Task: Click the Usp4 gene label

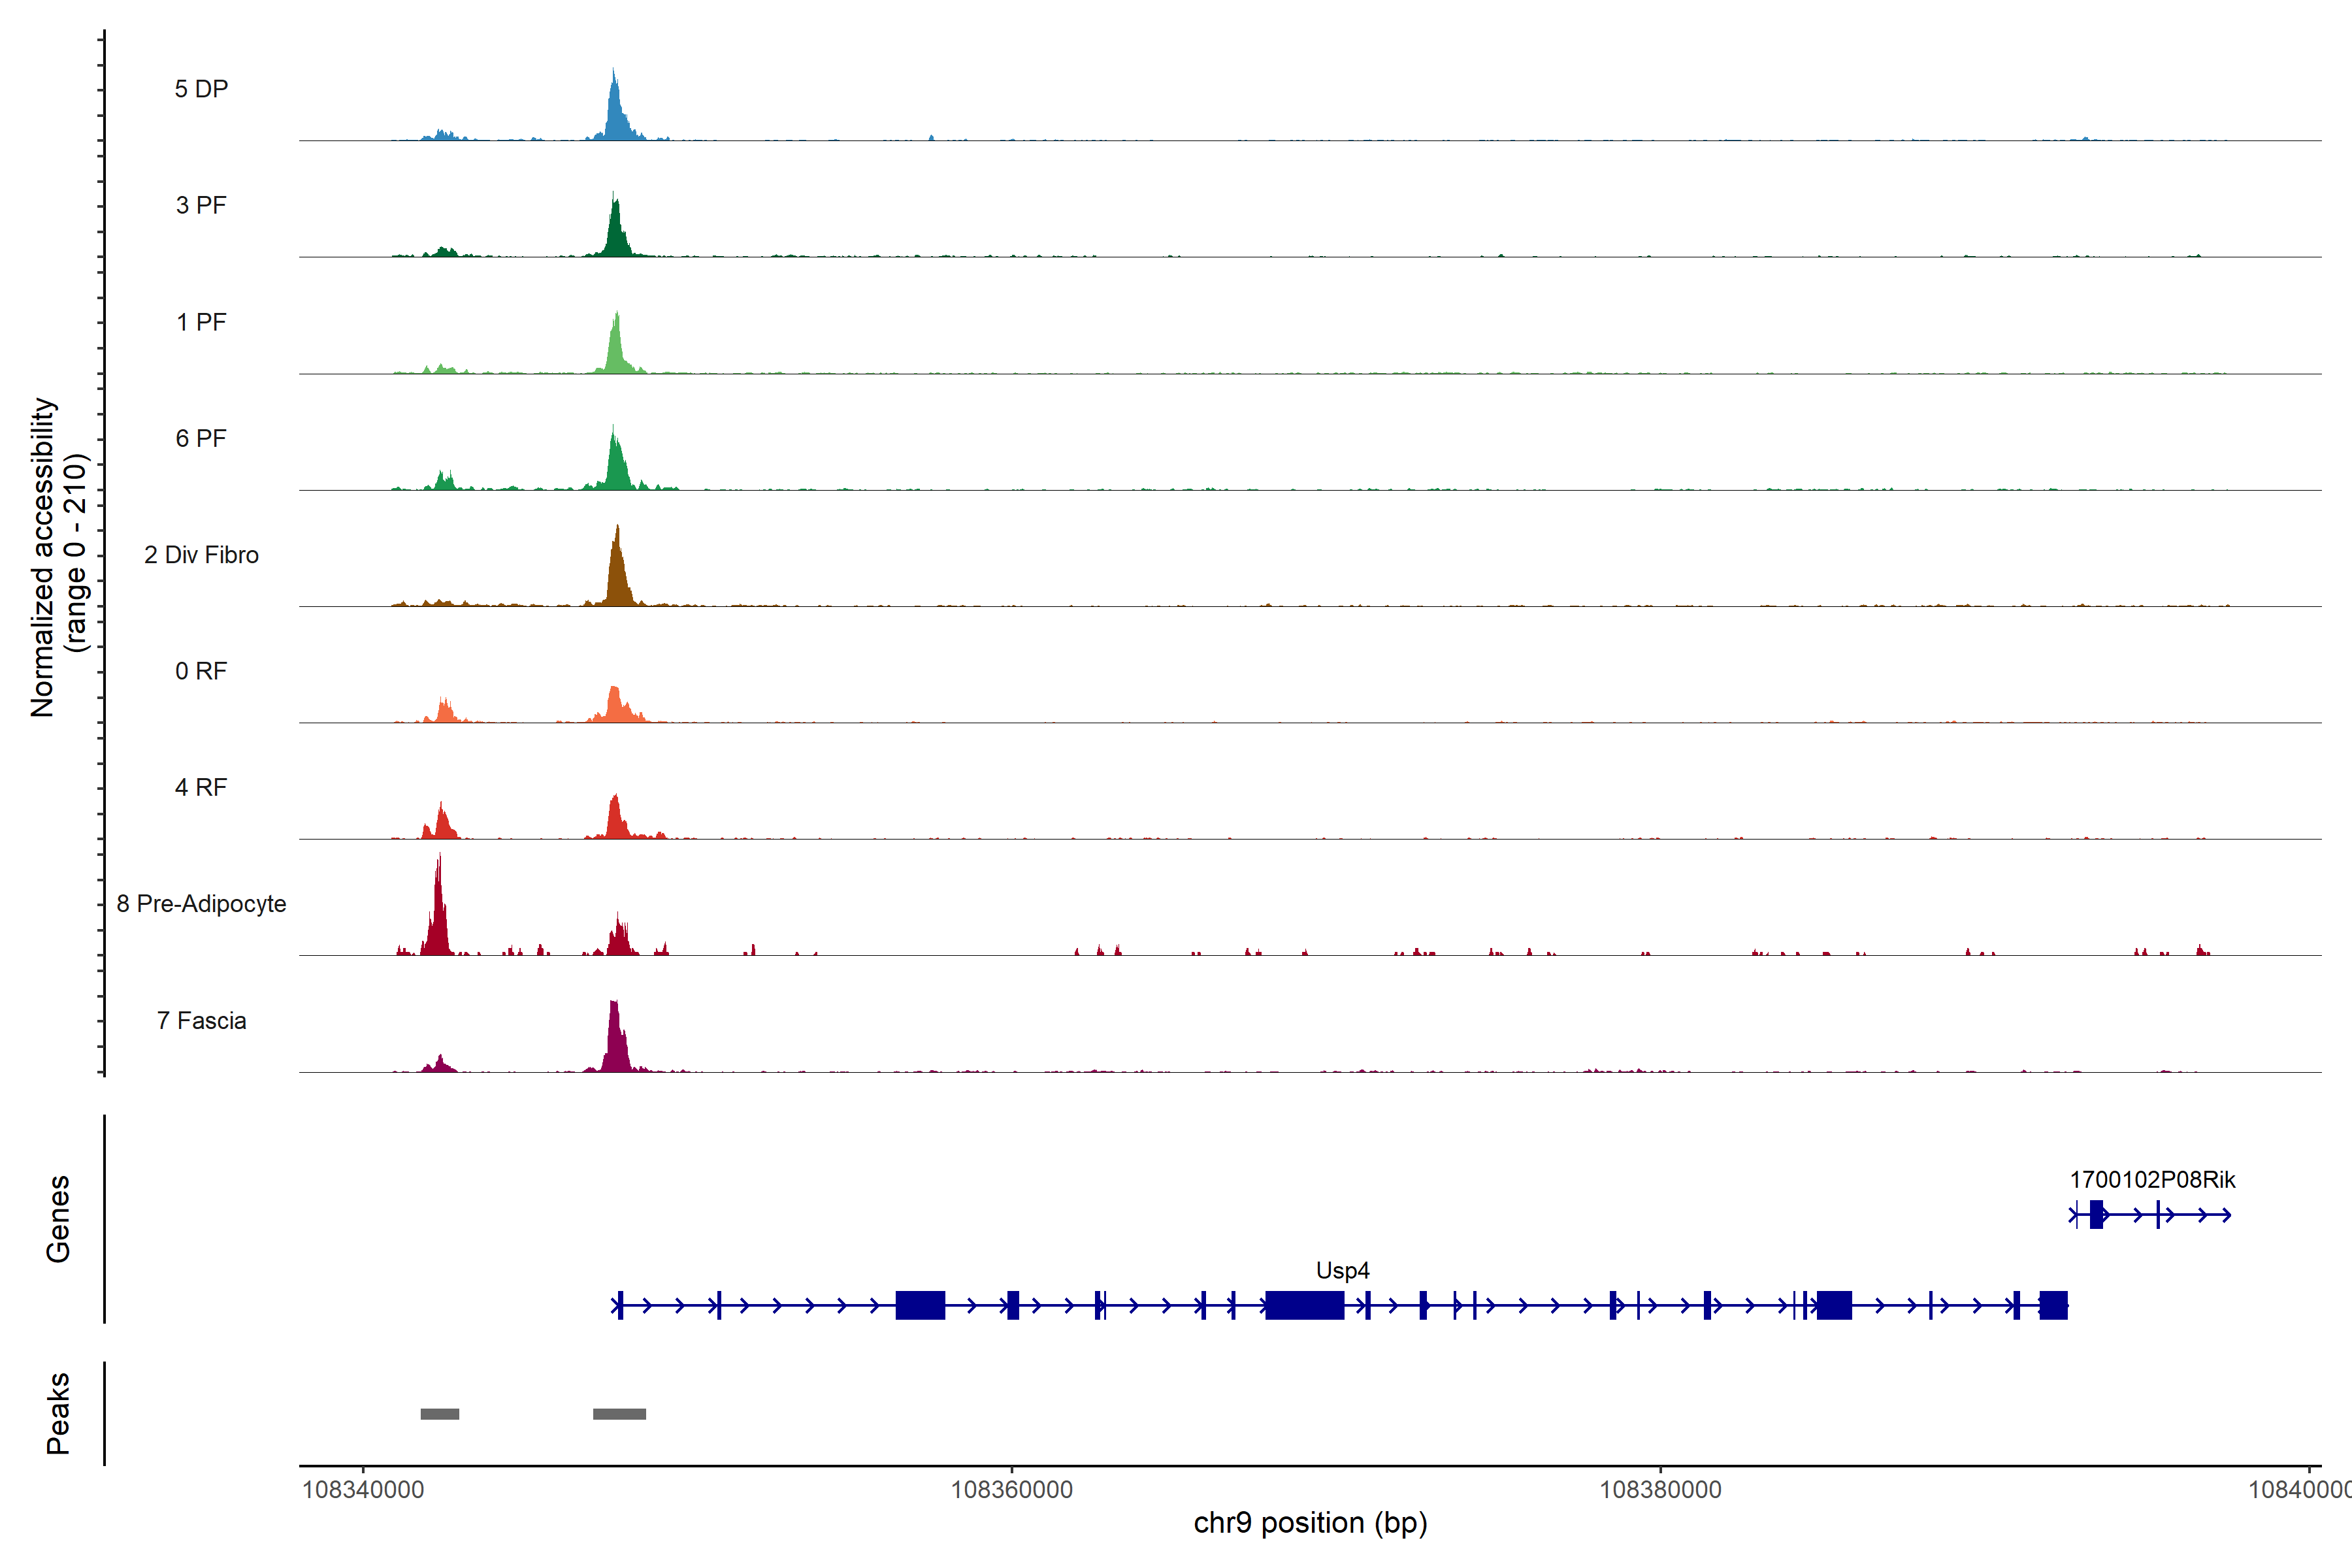Action: point(1342,1270)
